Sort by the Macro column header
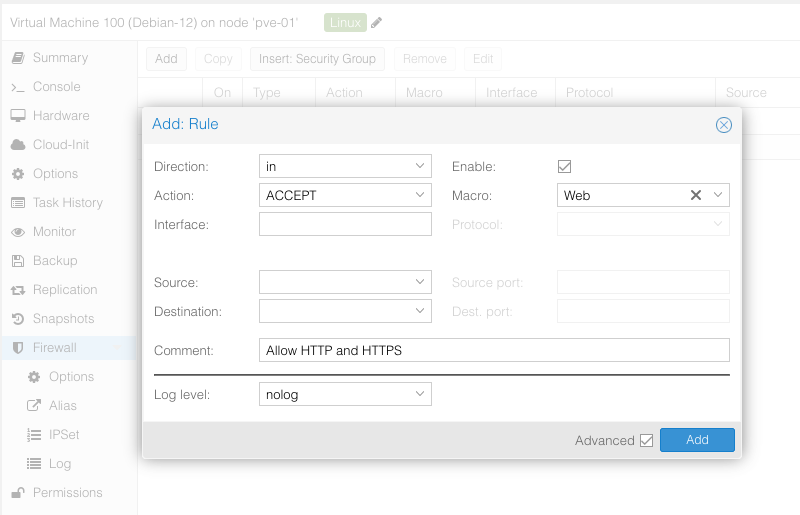The height and width of the screenshot is (515, 800). pyautogui.click(x=435, y=92)
